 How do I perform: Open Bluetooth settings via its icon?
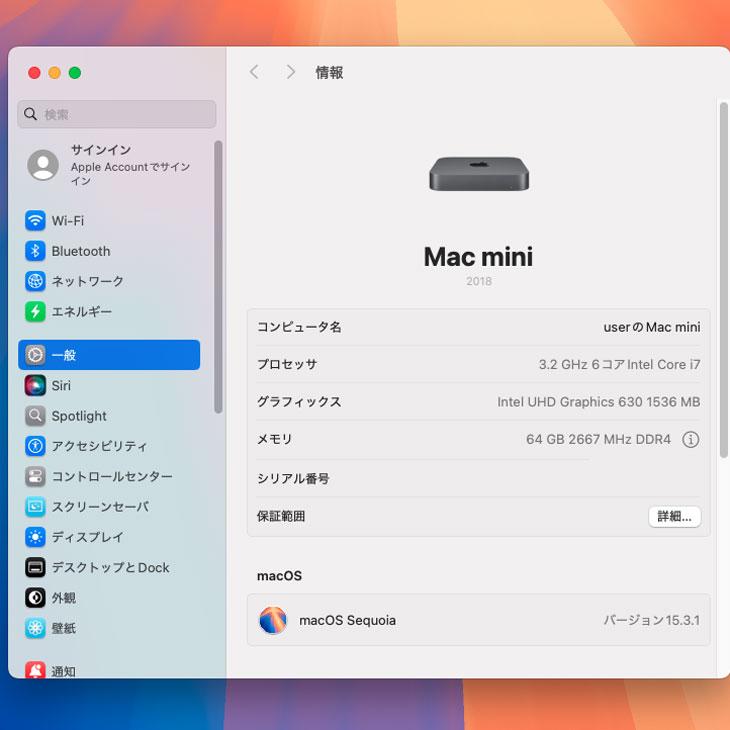[35, 251]
